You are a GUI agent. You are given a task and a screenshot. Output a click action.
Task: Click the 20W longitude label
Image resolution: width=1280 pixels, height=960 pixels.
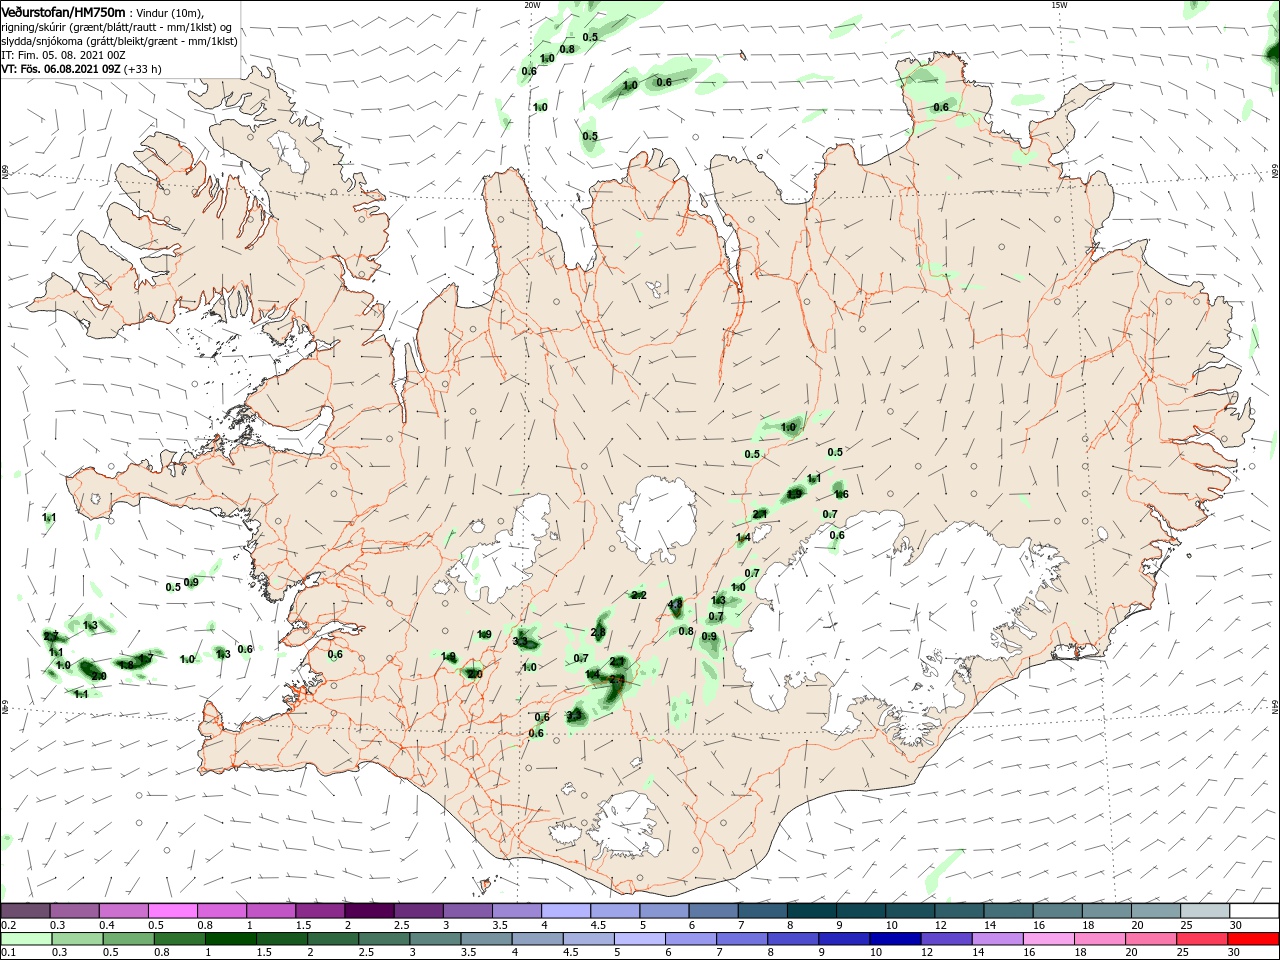point(532,5)
